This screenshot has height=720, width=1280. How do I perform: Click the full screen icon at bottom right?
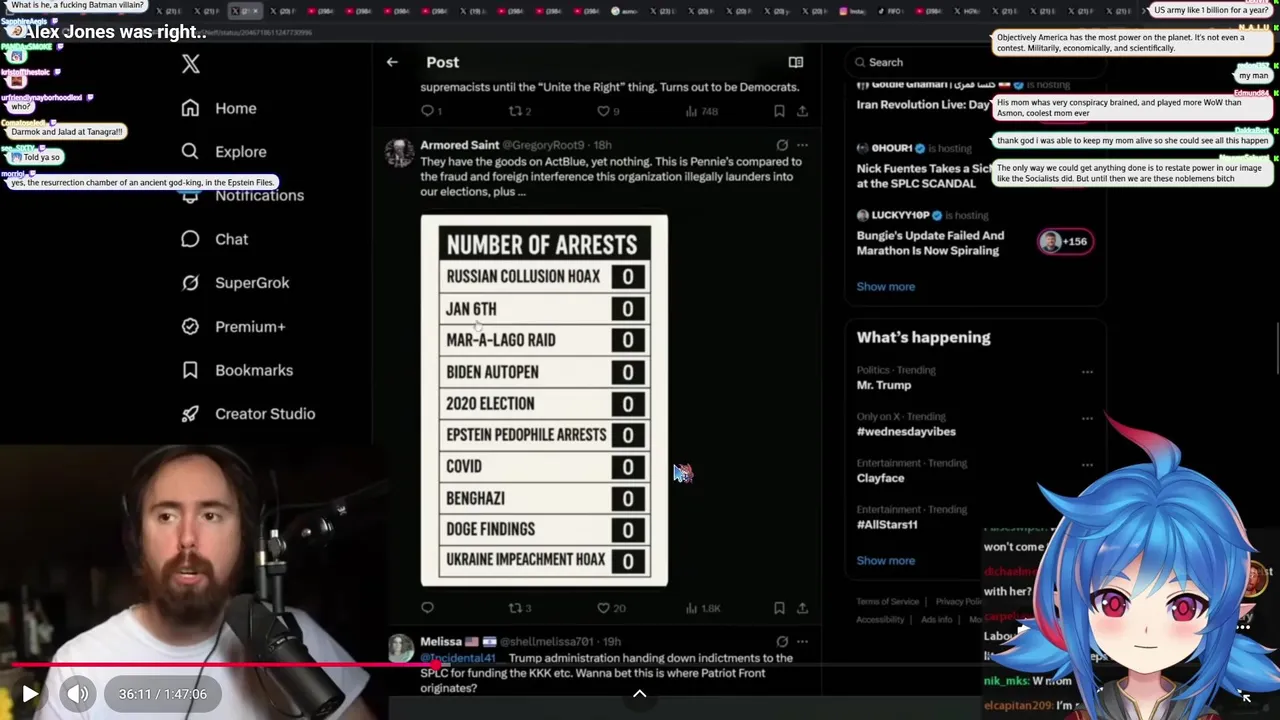click(1245, 695)
